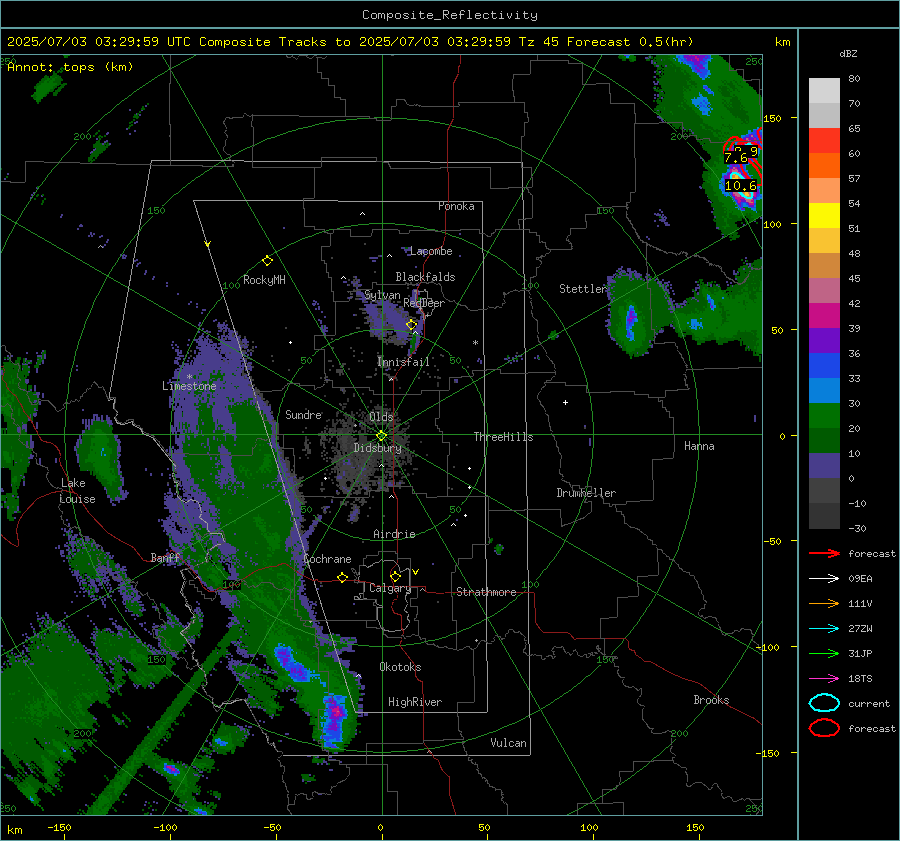Click the bright green swatch in dBZ scale

pos(824,416)
